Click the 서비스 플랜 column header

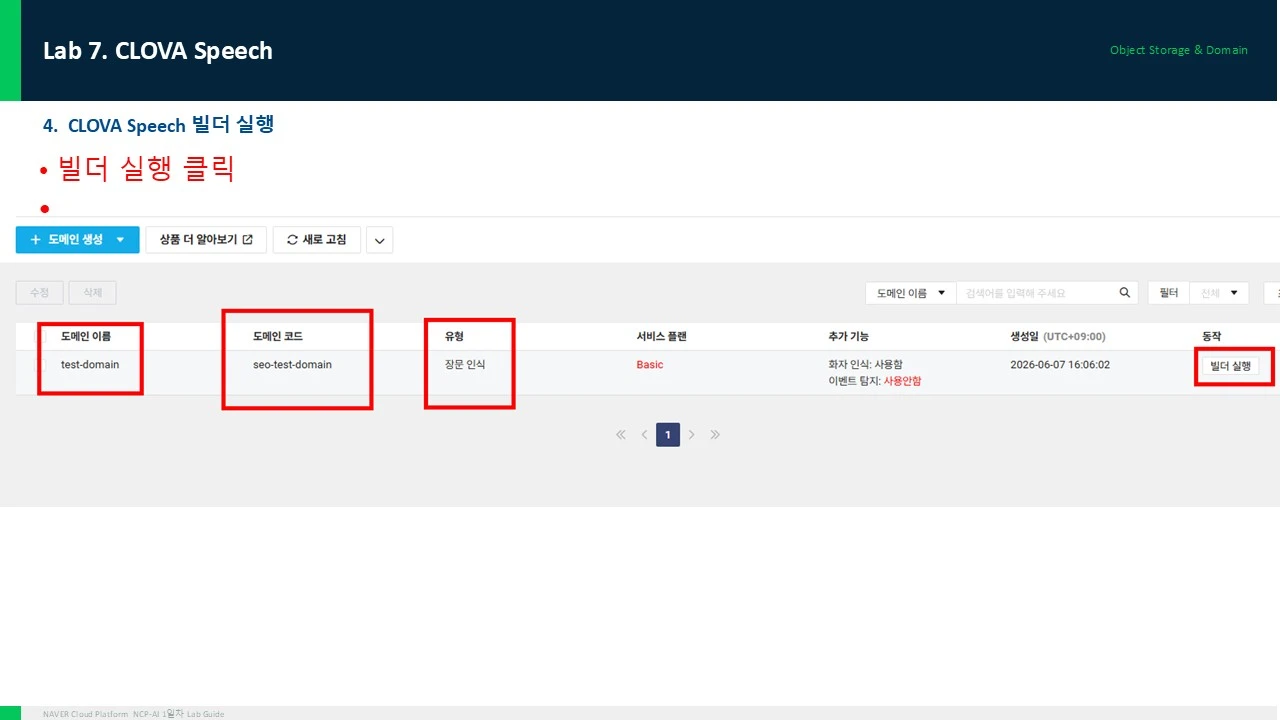662,337
